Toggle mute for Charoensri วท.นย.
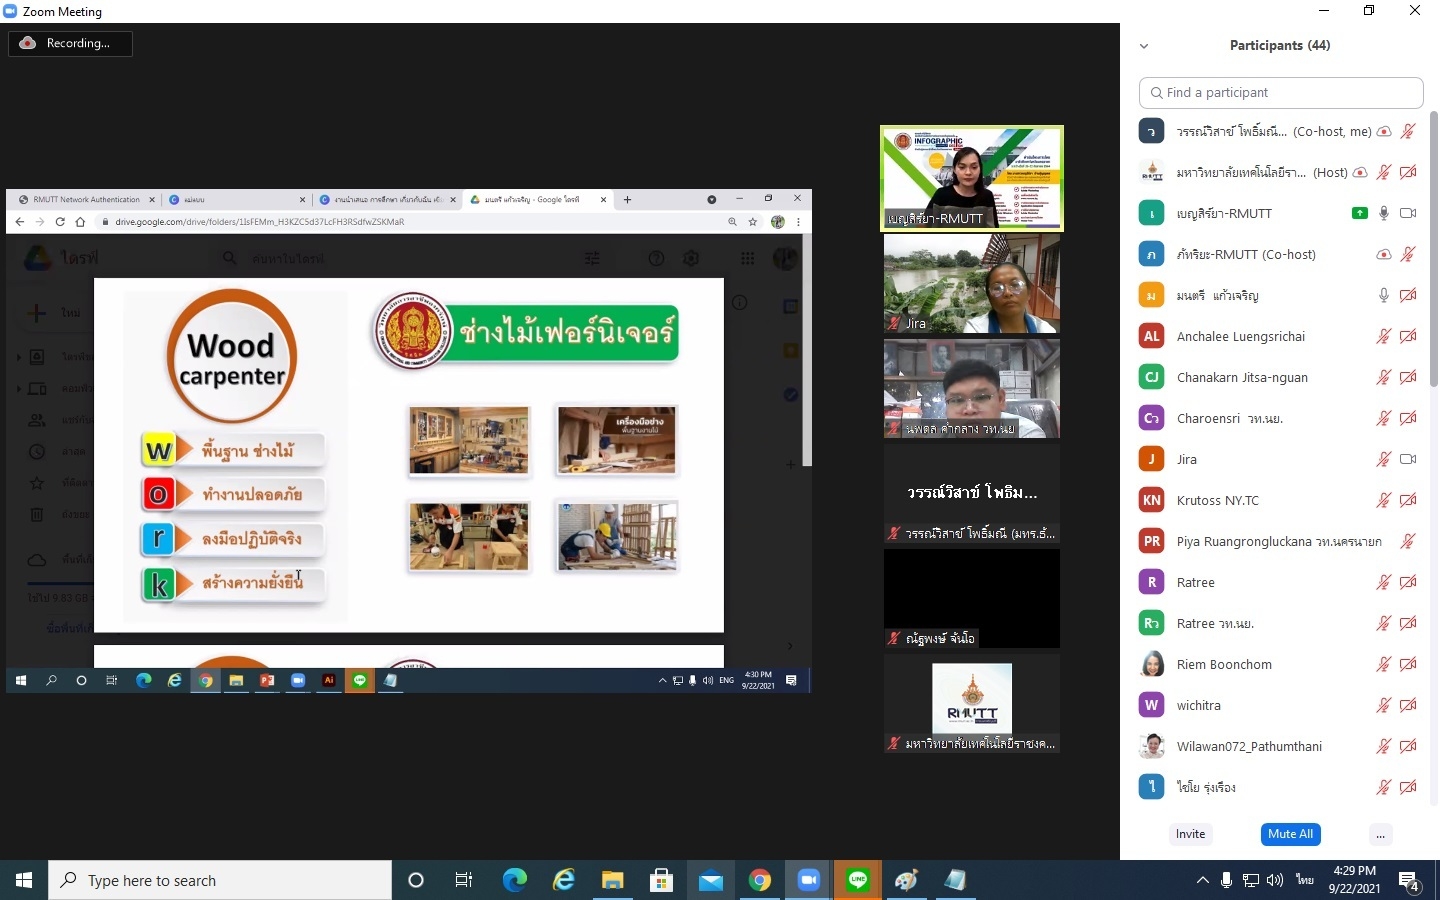Viewport: 1440px width, 900px height. (1384, 418)
